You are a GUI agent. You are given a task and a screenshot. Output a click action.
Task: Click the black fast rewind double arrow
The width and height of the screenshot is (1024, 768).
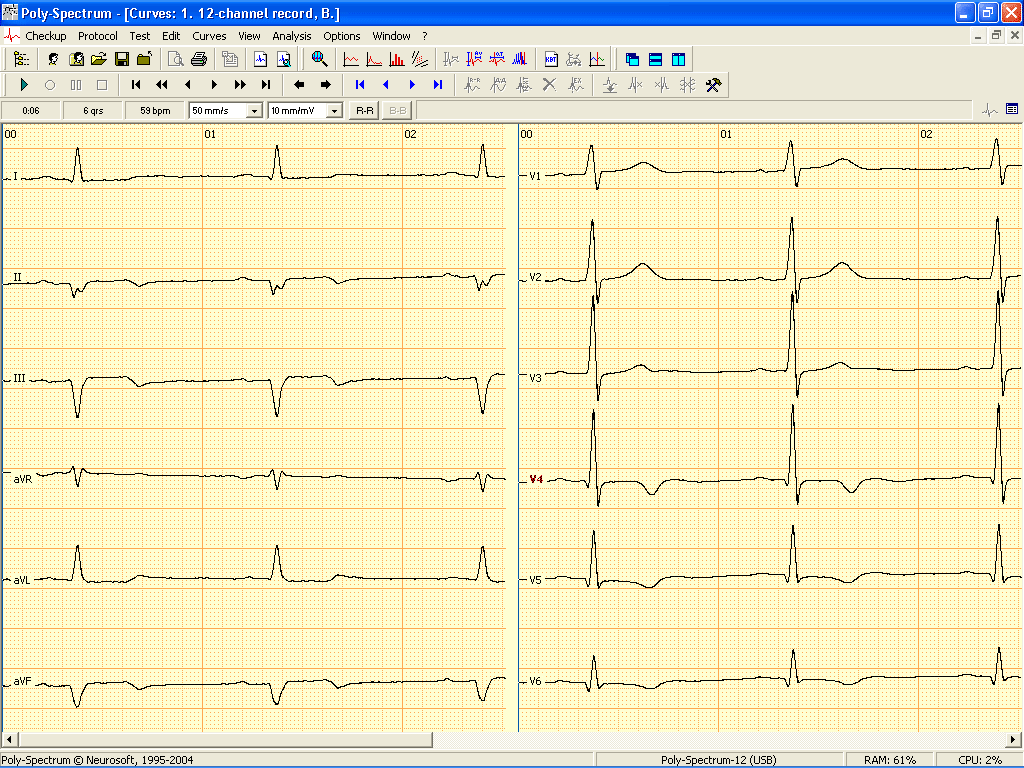161,85
